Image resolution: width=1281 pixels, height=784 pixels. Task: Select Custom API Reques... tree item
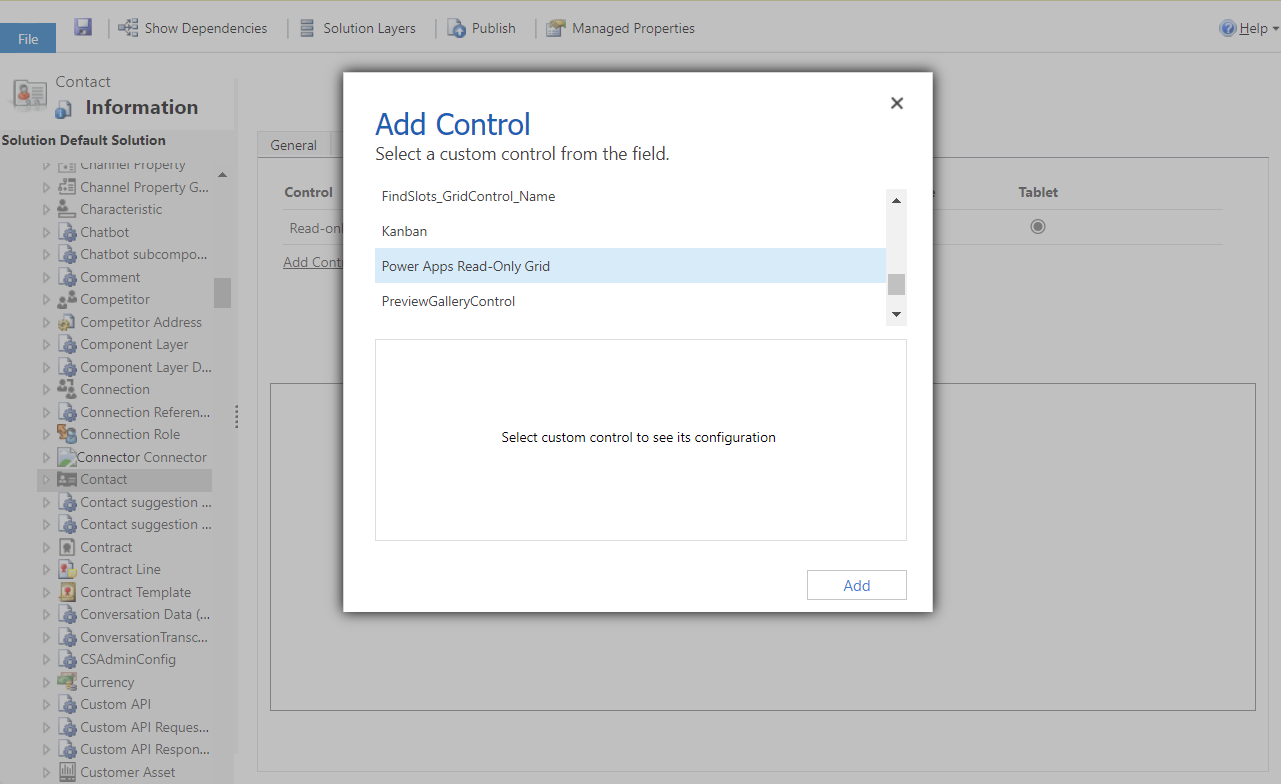click(145, 727)
